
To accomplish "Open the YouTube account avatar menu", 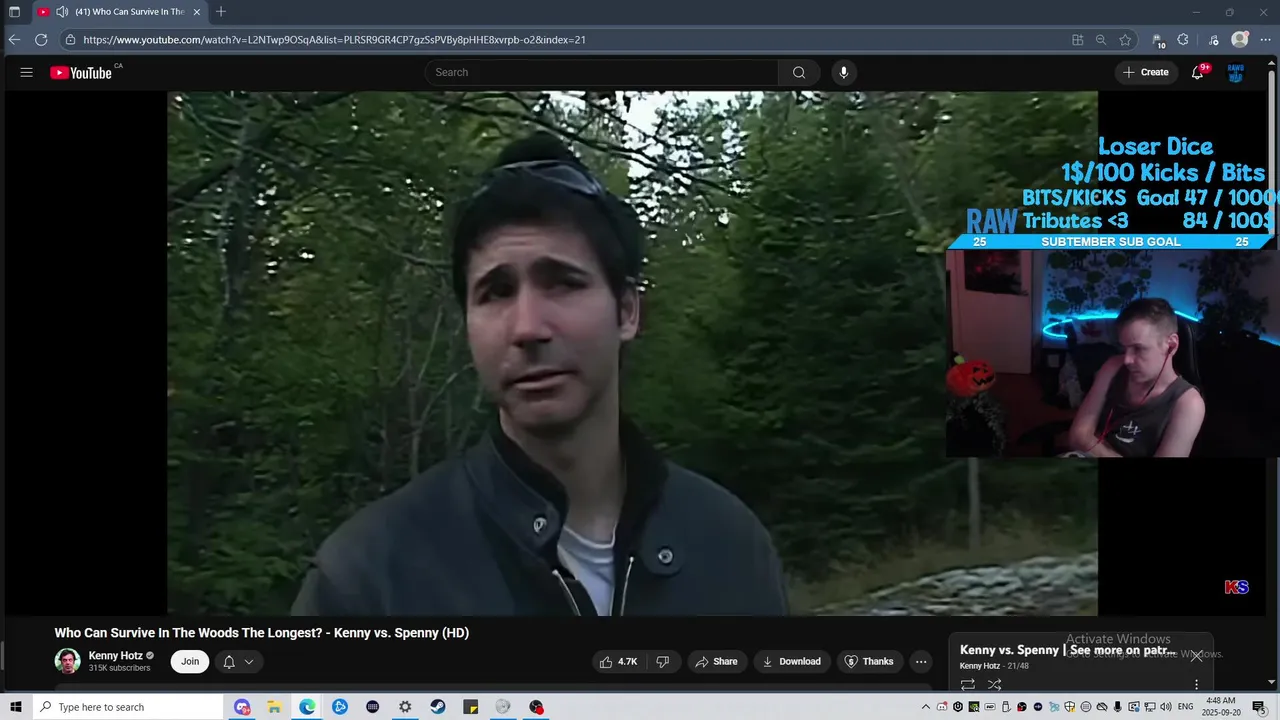I will (1236, 72).
